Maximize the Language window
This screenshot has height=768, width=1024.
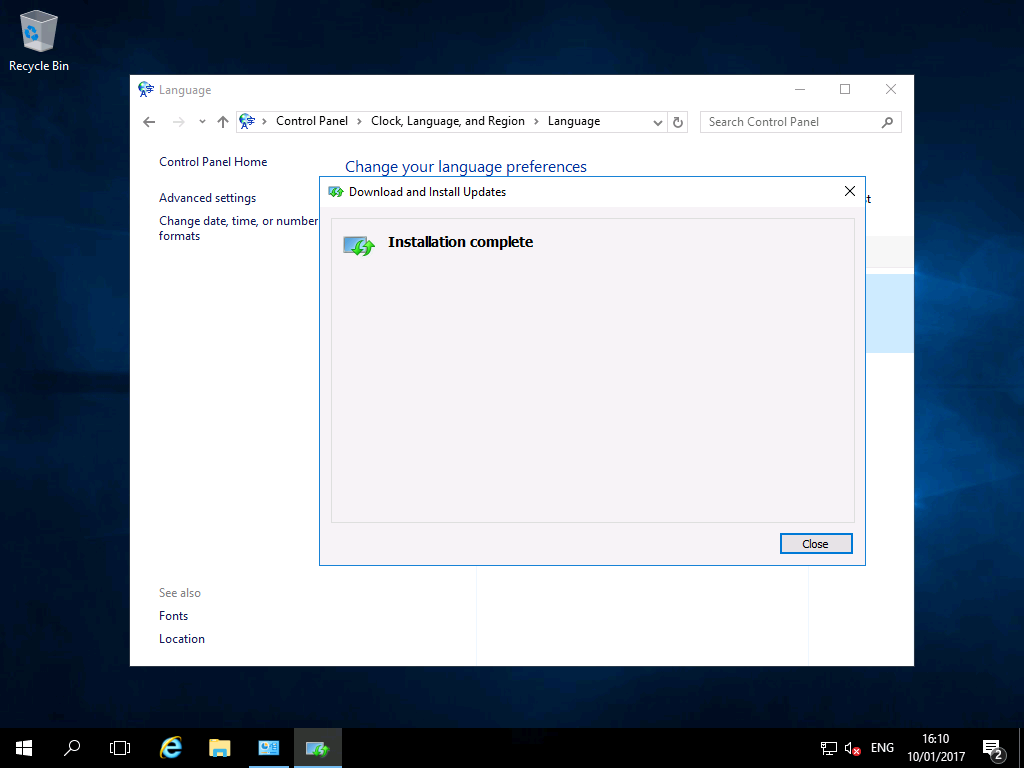[x=845, y=89]
